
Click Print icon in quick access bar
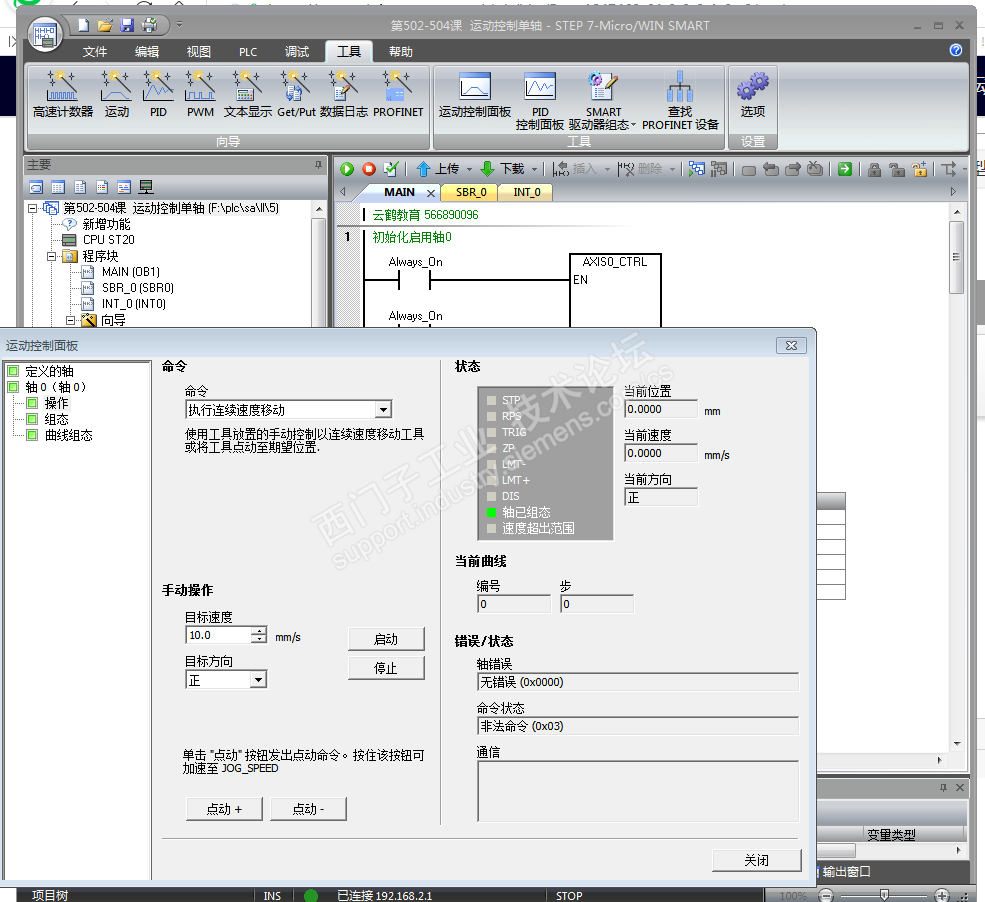(x=150, y=25)
